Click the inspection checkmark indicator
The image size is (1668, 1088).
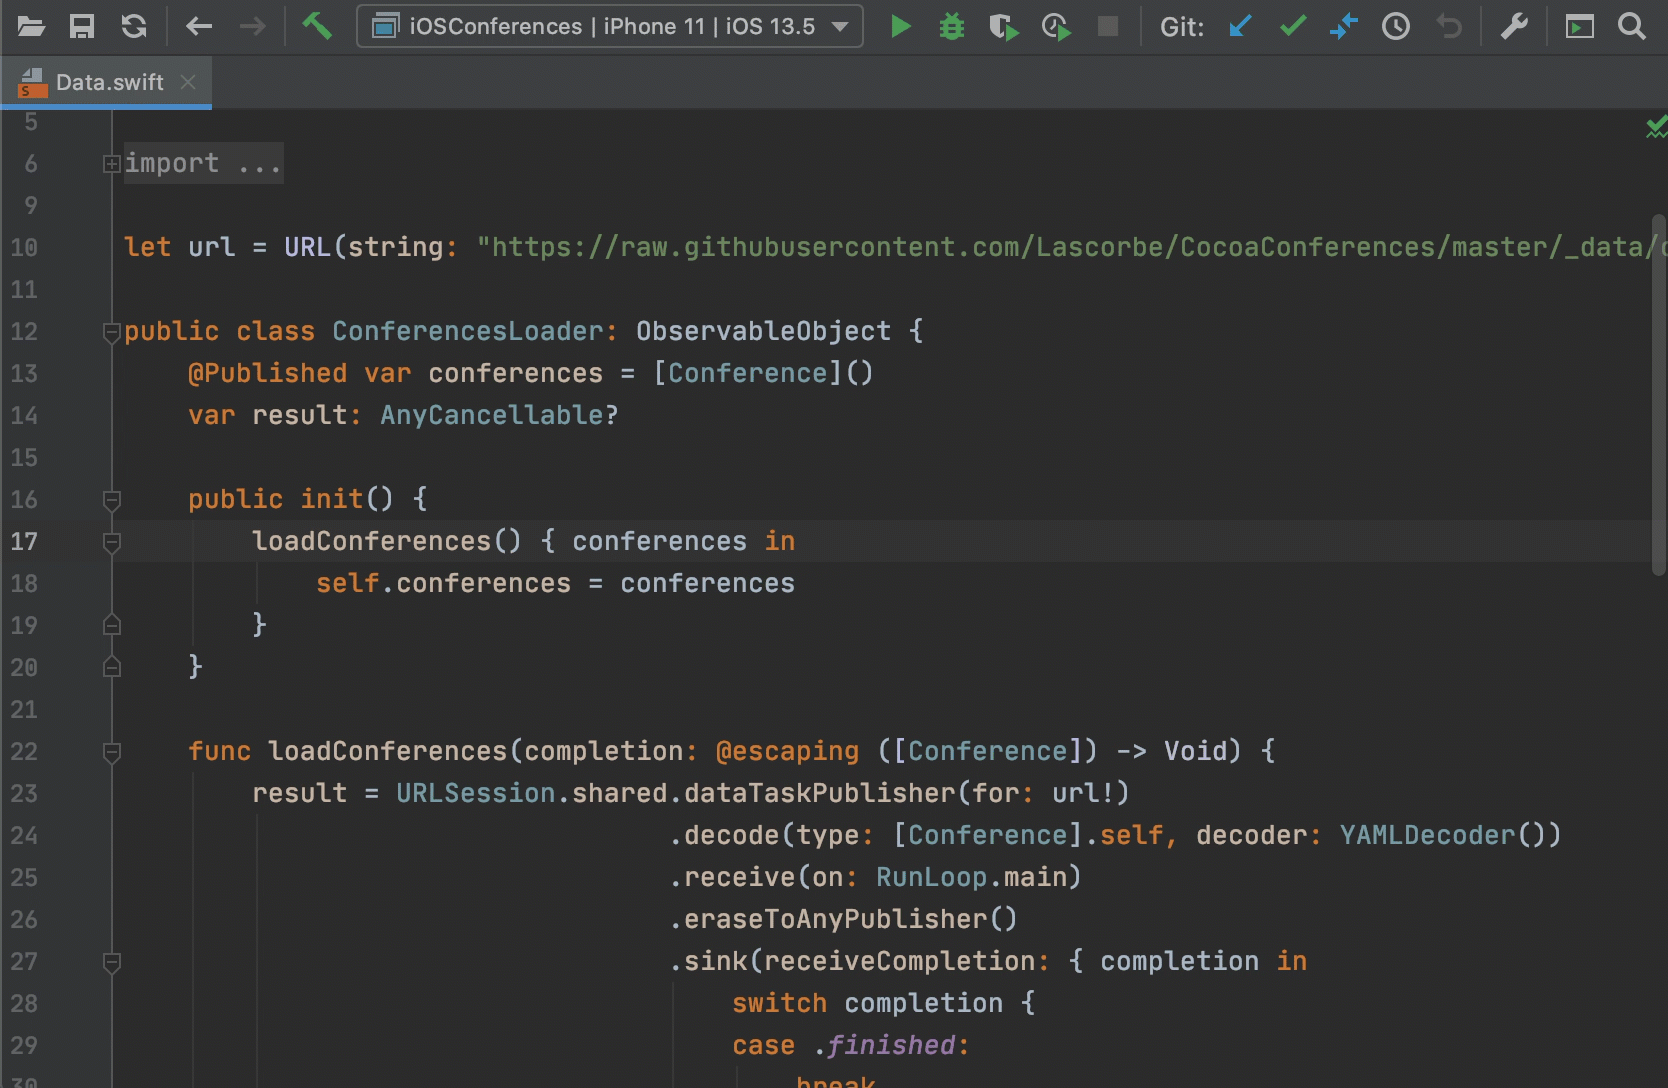1656,127
